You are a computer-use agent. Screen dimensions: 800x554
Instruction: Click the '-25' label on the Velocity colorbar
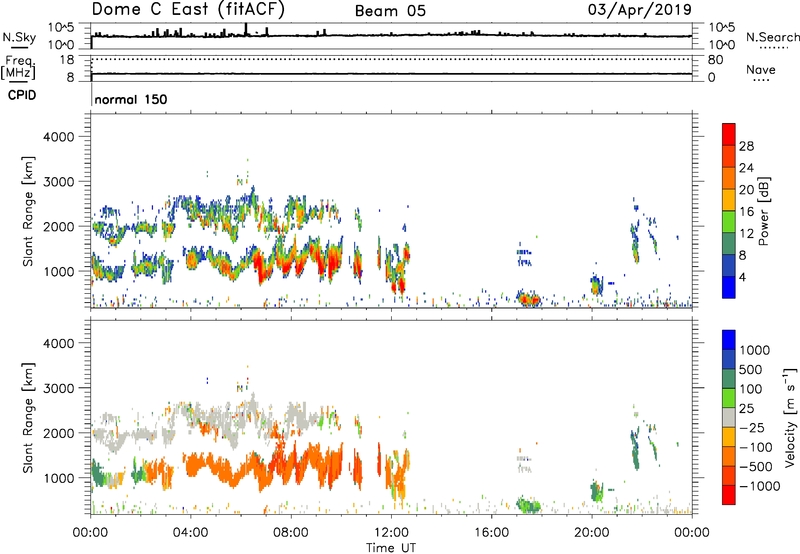point(752,427)
